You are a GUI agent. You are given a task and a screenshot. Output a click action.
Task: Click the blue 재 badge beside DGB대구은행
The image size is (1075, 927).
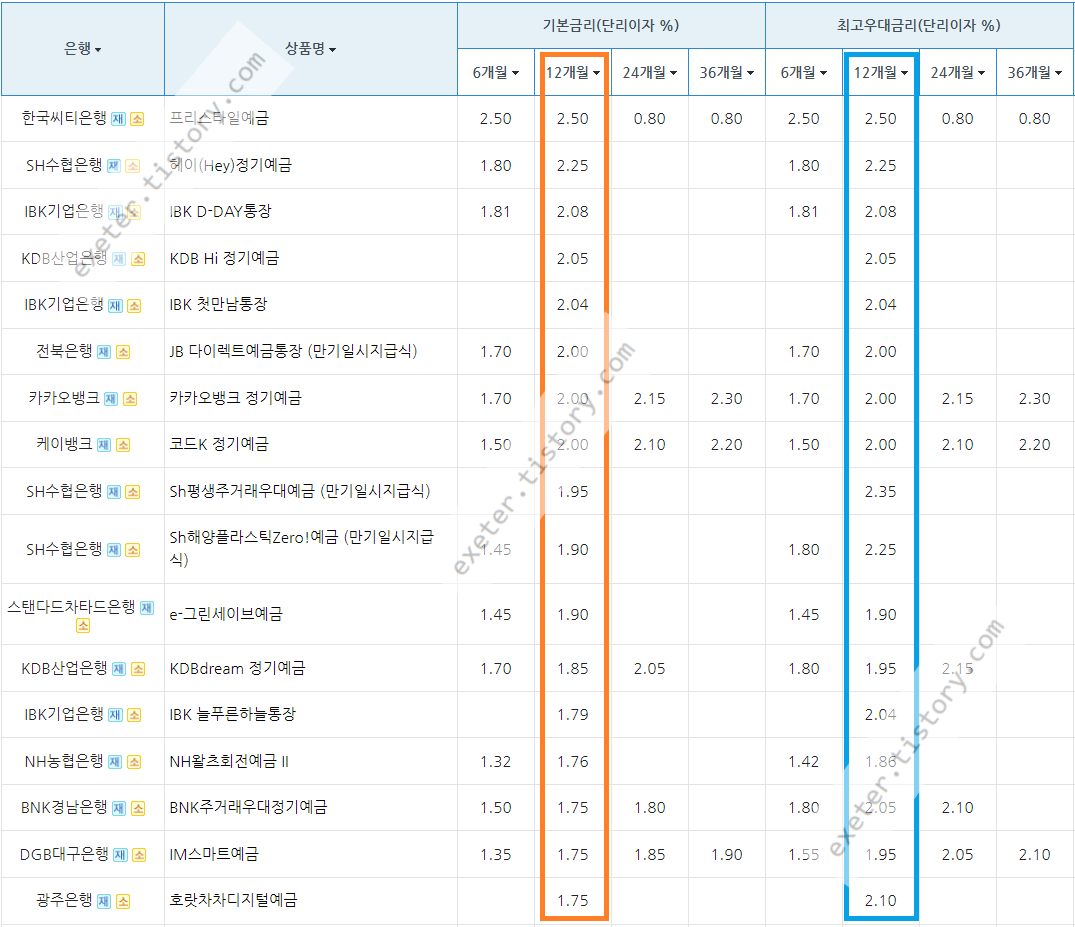tap(120, 855)
